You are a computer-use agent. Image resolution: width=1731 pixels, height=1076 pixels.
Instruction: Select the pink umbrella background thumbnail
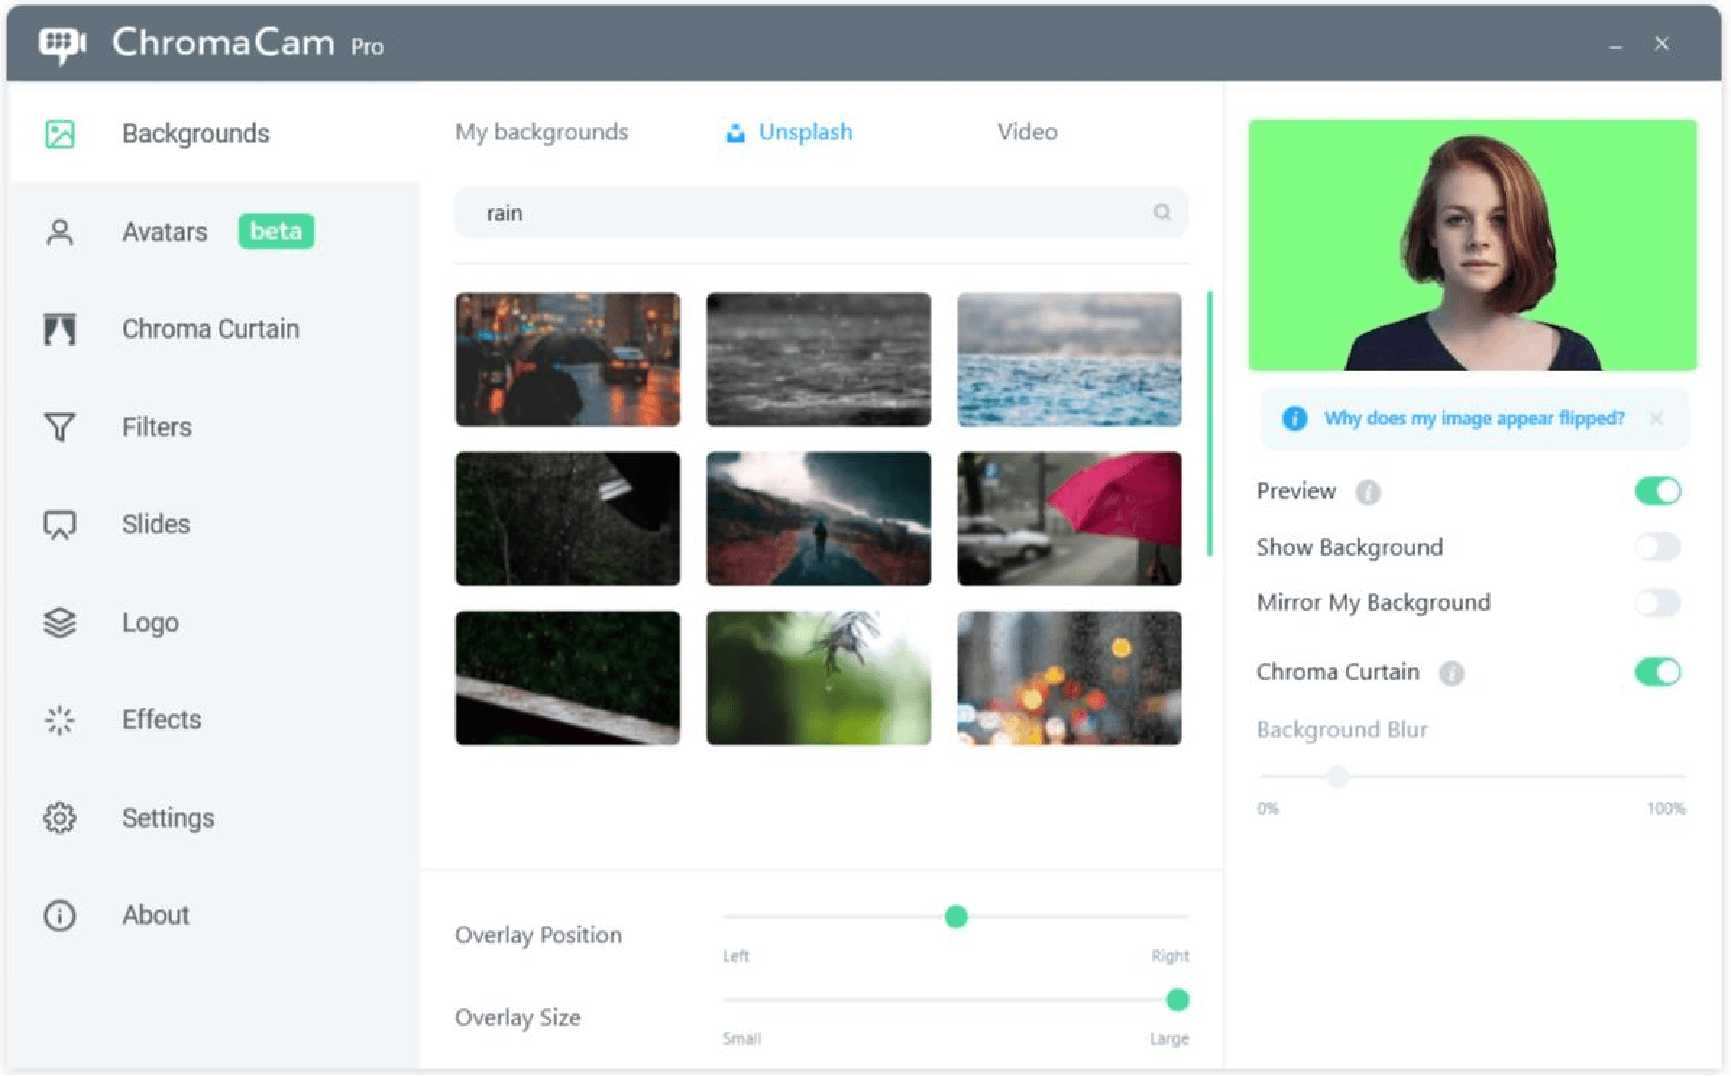point(1068,519)
